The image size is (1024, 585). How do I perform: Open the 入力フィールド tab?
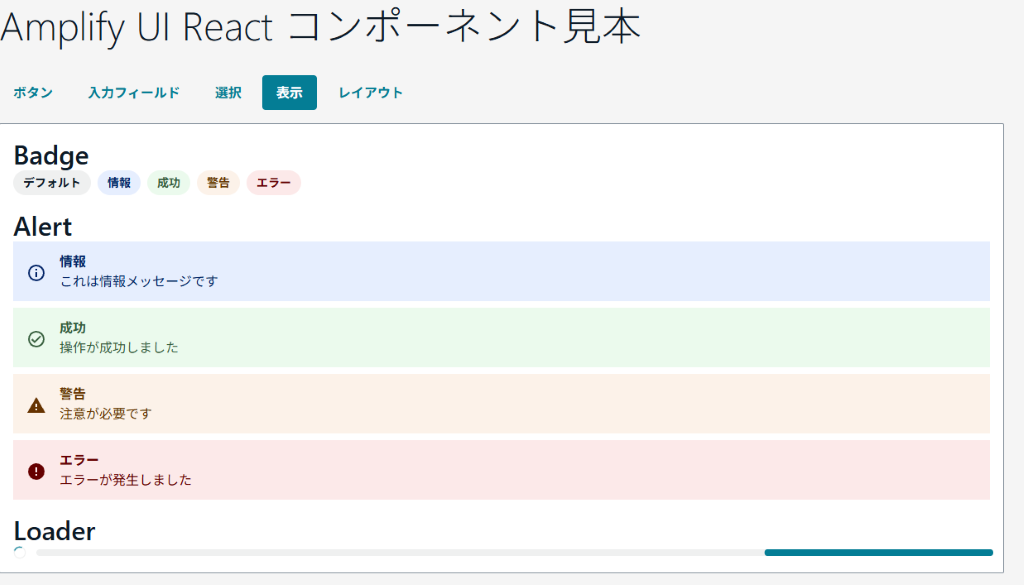(x=133, y=92)
